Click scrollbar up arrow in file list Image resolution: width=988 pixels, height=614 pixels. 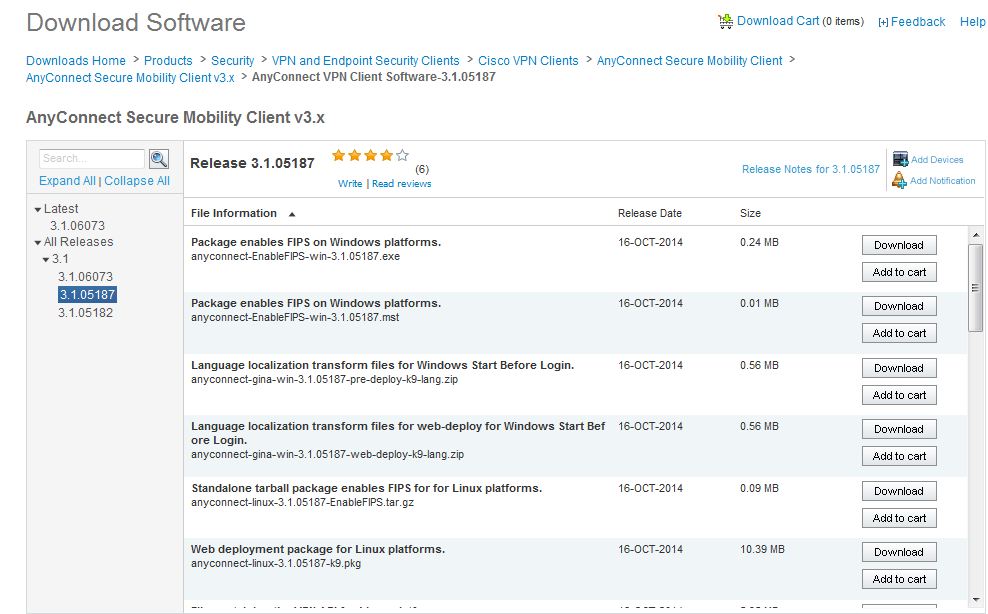point(976,235)
